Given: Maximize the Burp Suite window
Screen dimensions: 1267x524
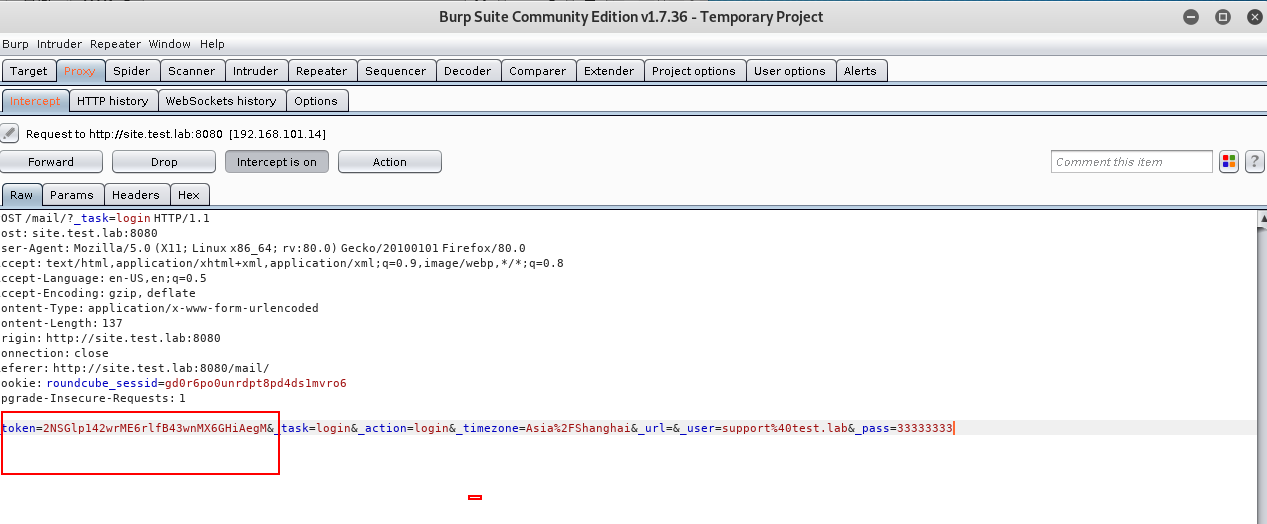Looking at the screenshot, I should click(x=1222, y=17).
